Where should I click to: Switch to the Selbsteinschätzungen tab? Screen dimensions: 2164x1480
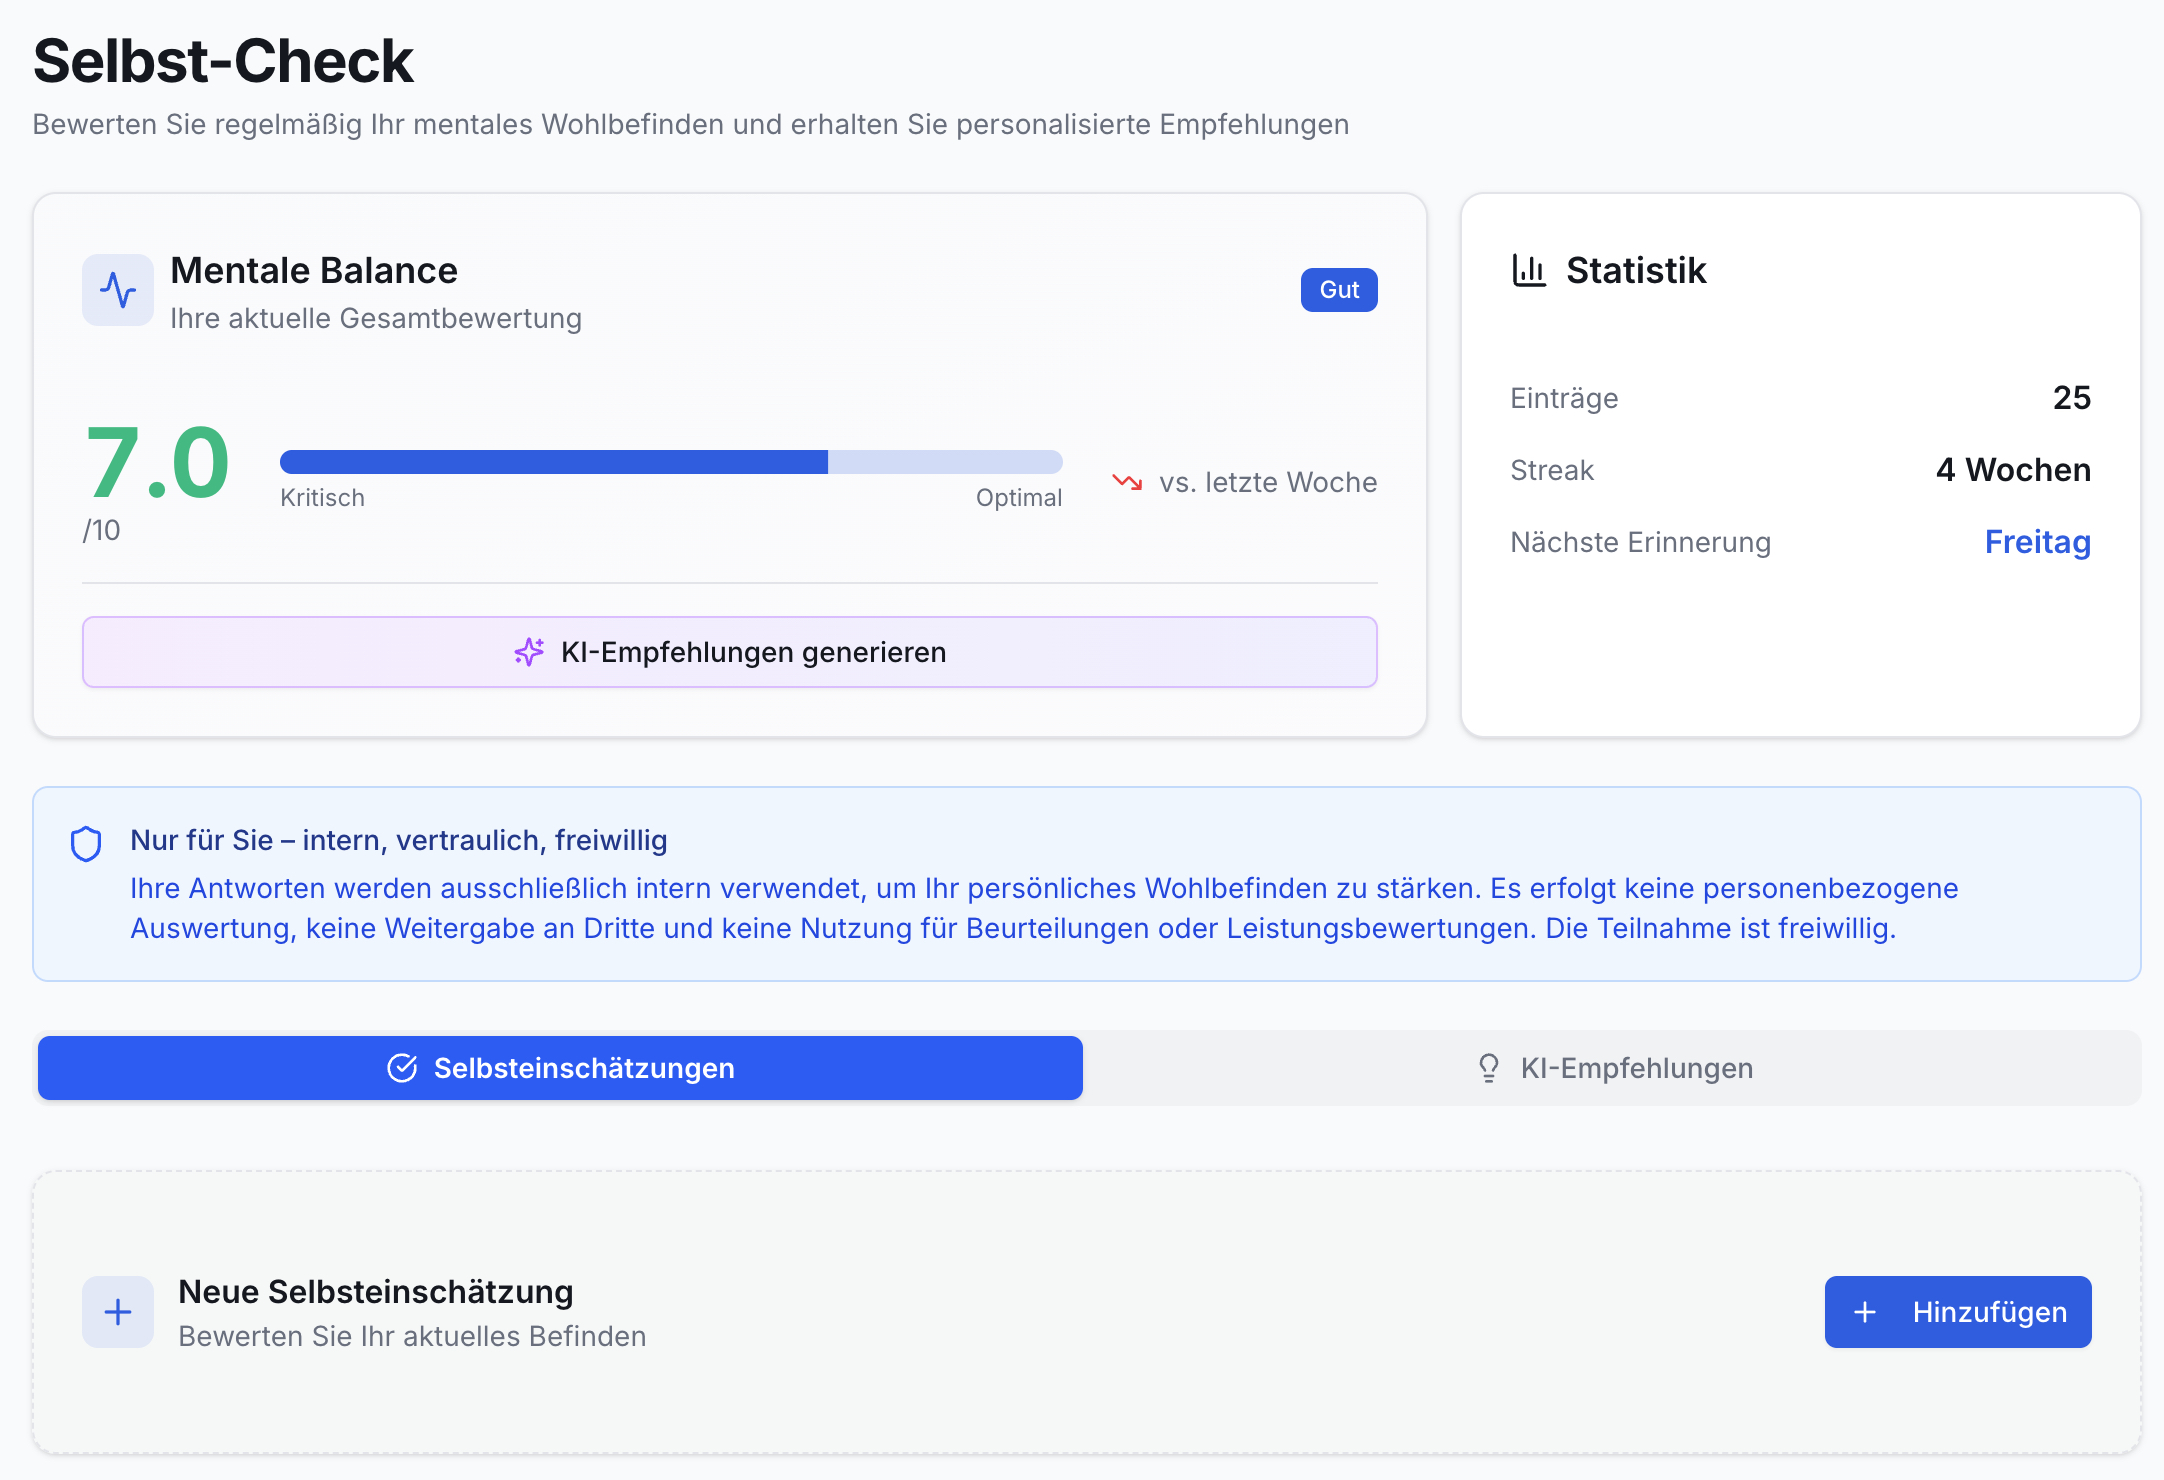pyautogui.click(x=560, y=1068)
